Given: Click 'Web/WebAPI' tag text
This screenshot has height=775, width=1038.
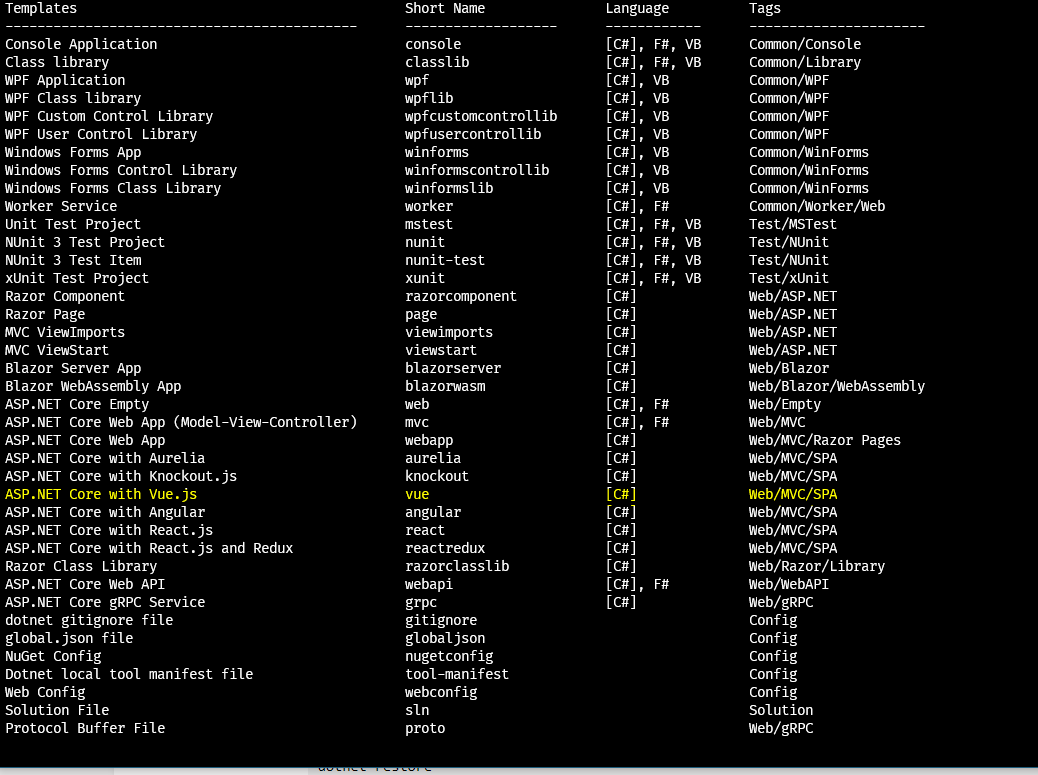Looking at the screenshot, I should [789, 584].
